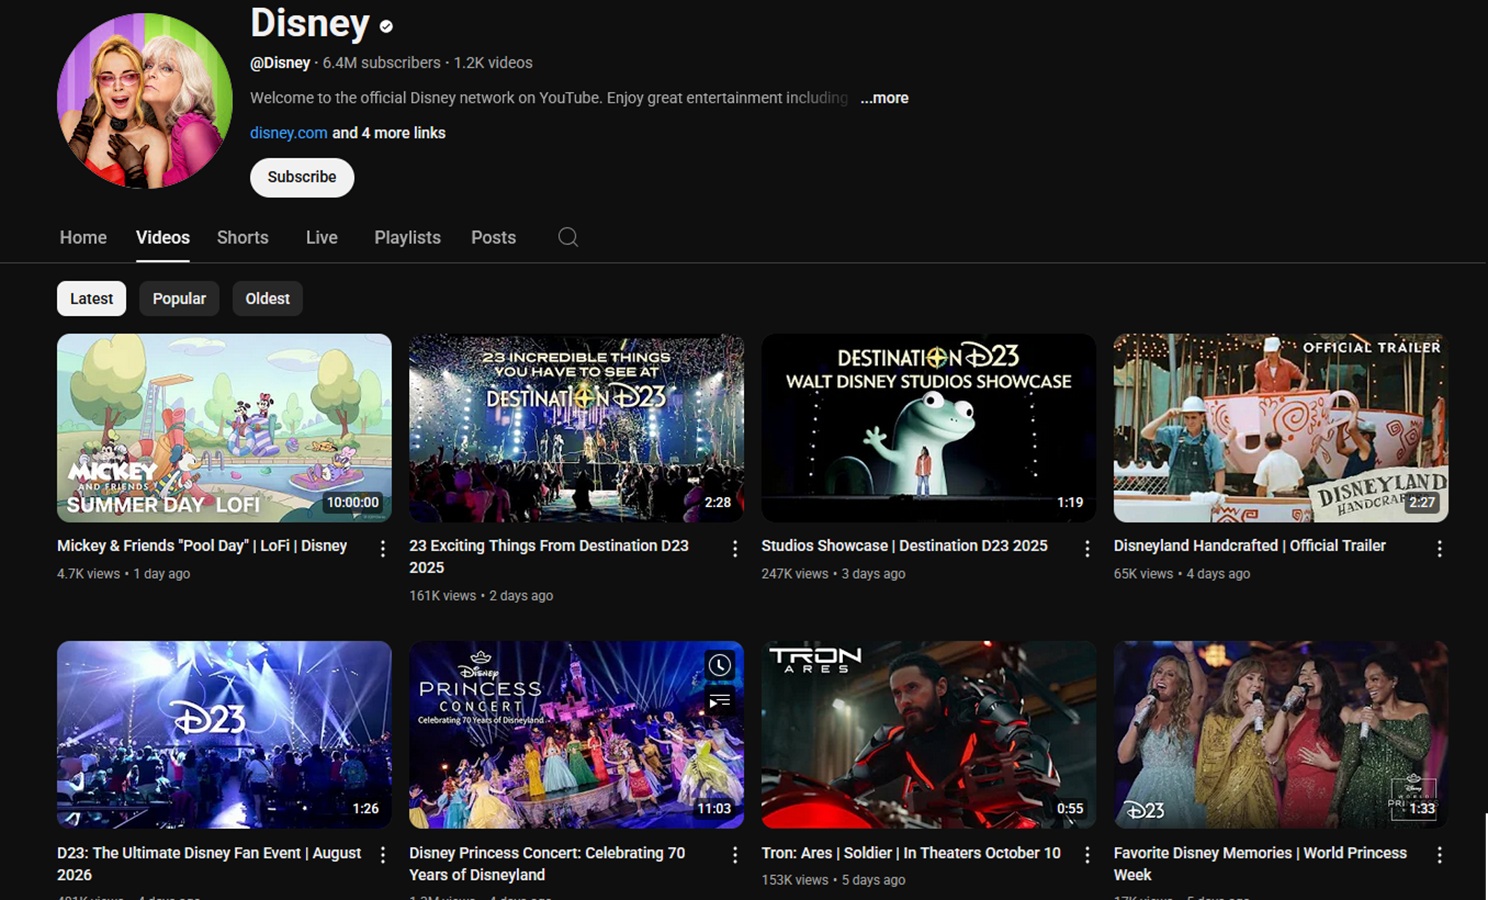This screenshot has height=900, width=1488.
Task: Click the Disney channel avatar image
Action: pyautogui.click(x=145, y=100)
